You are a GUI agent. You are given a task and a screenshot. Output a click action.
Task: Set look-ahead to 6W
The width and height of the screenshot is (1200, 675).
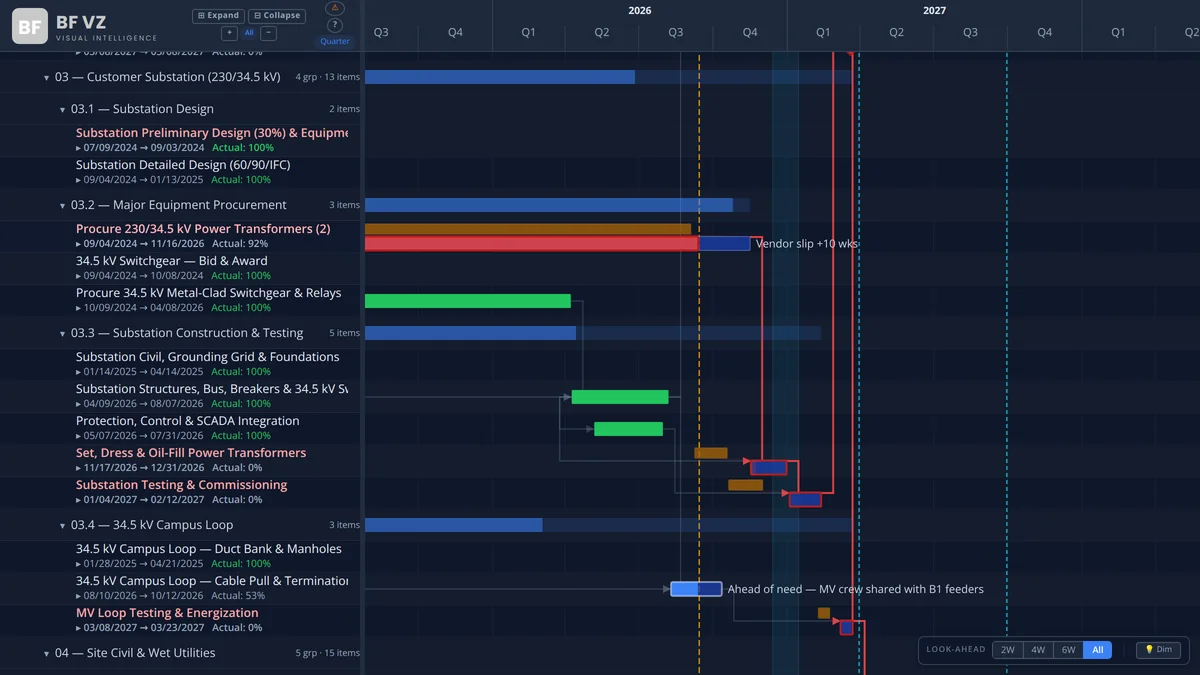pos(1068,650)
